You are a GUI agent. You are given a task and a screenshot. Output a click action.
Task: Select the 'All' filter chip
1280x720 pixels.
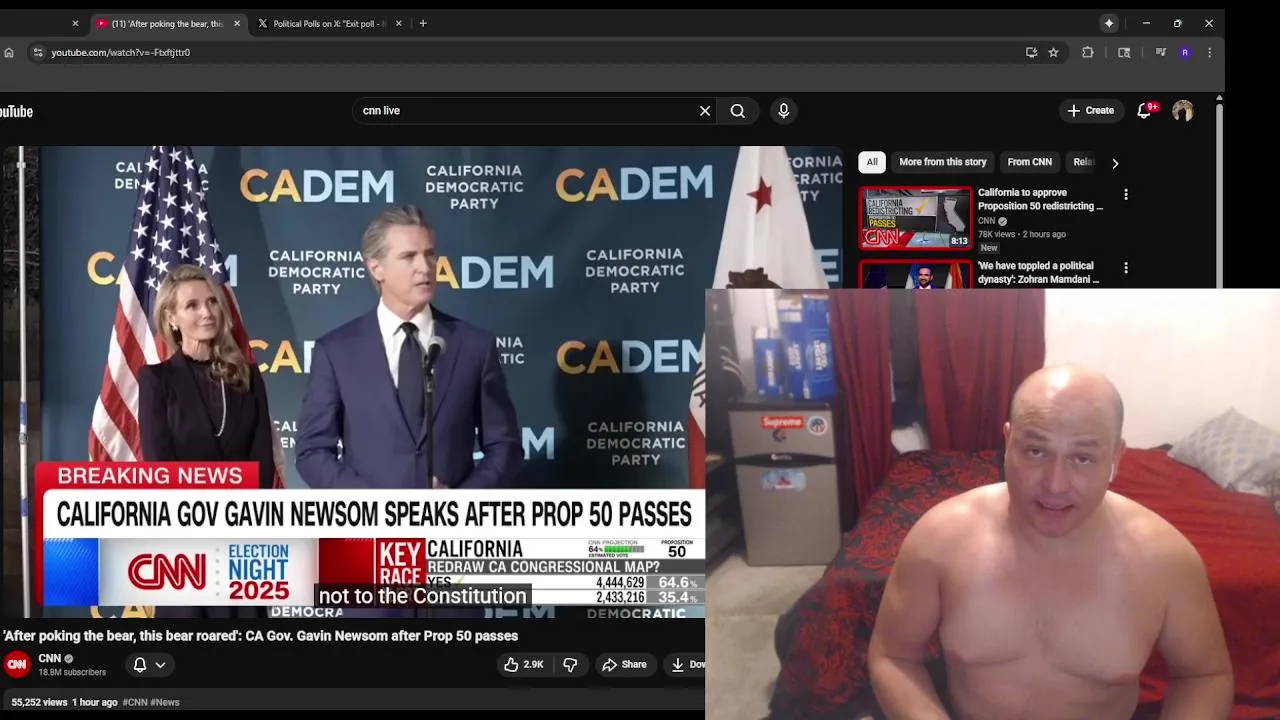(x=872, y=162)
